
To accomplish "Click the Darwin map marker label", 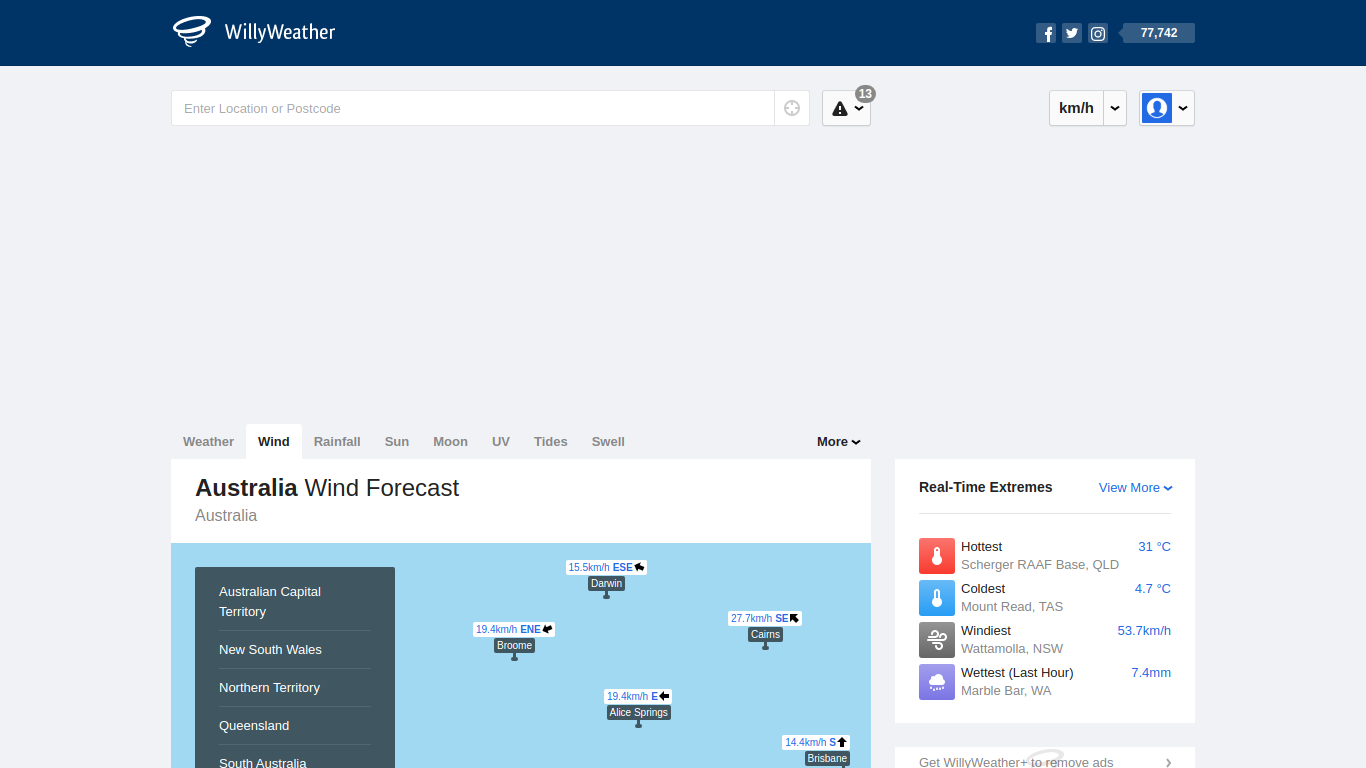I will click(607, 583).
